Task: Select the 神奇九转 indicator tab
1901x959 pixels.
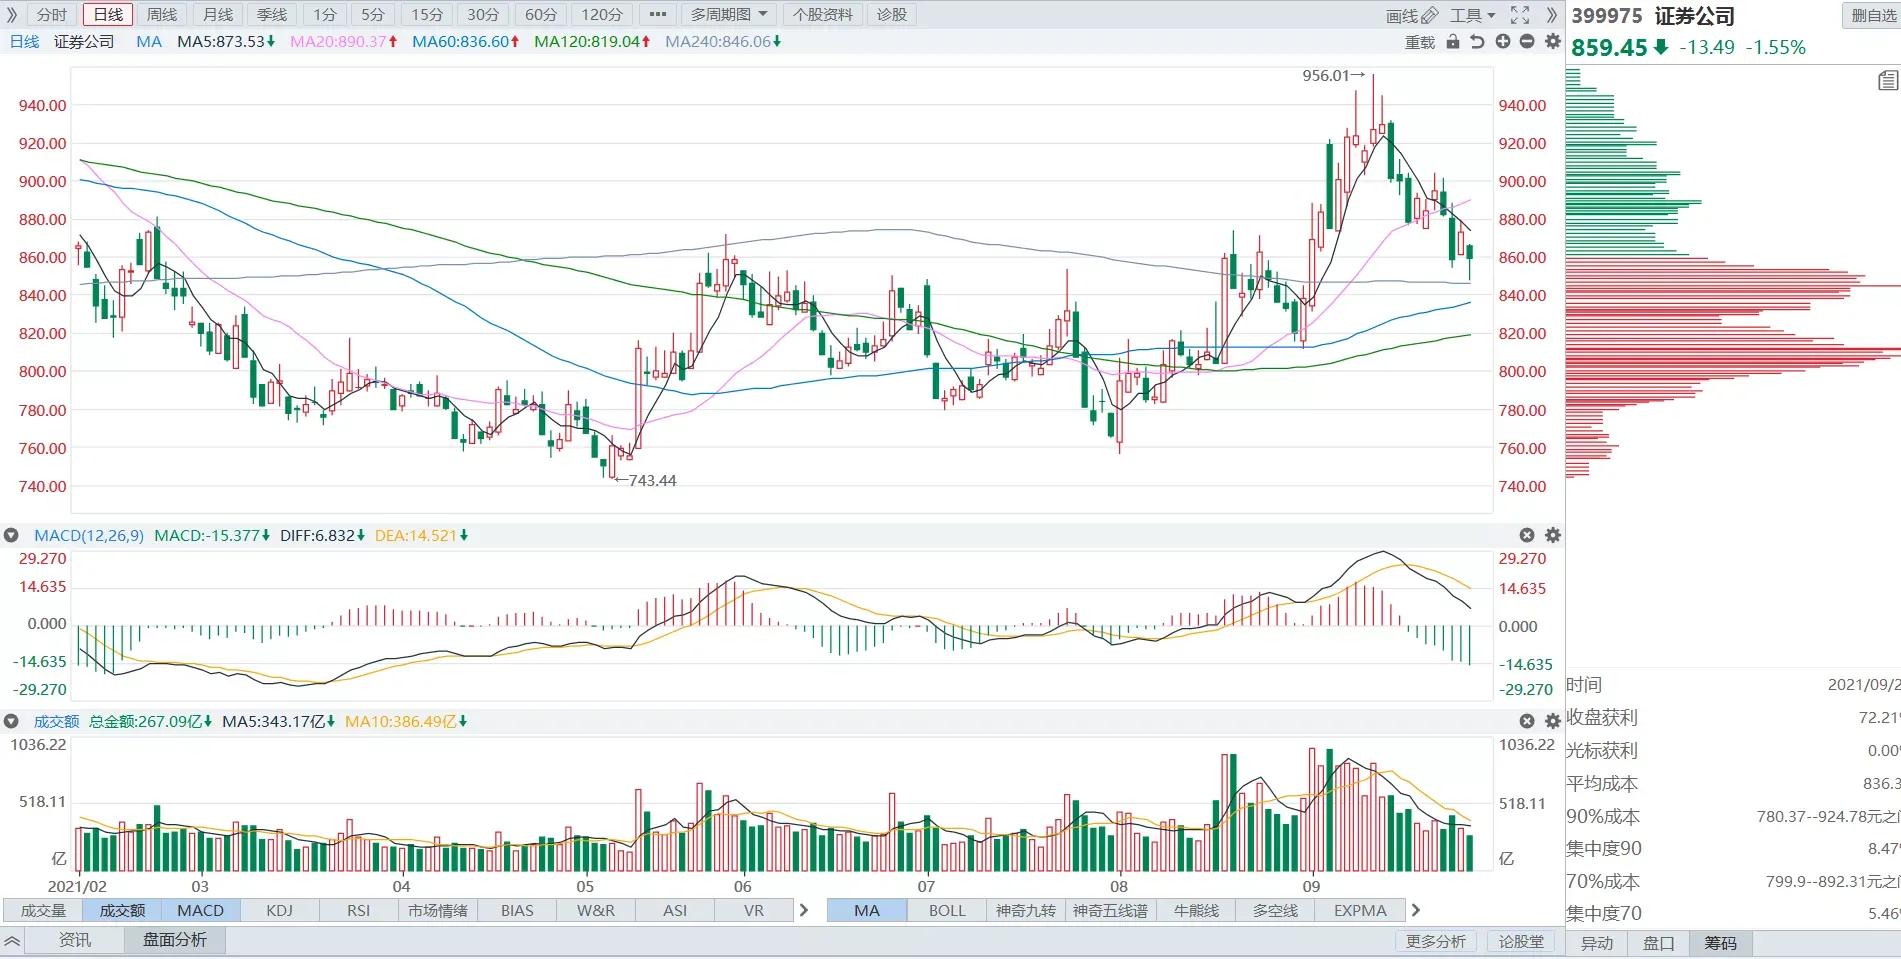Action: point(1026,910)
